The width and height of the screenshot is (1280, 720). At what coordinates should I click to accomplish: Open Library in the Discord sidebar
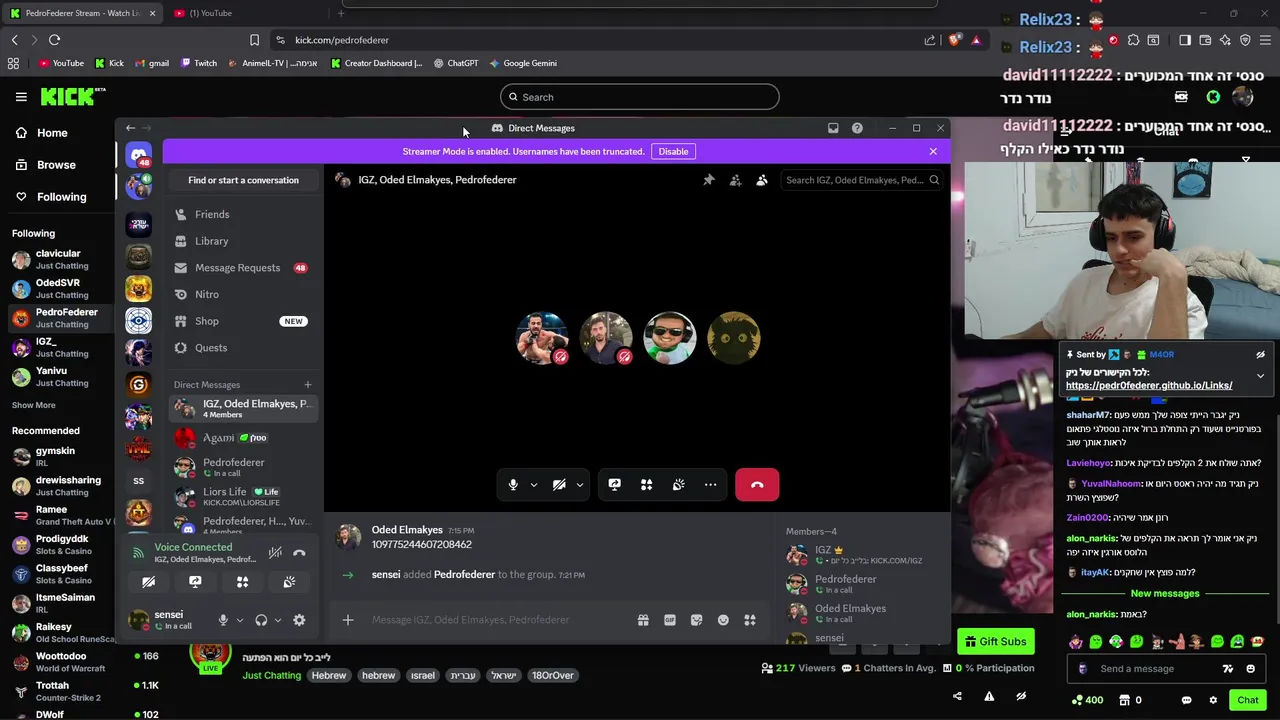242,241
